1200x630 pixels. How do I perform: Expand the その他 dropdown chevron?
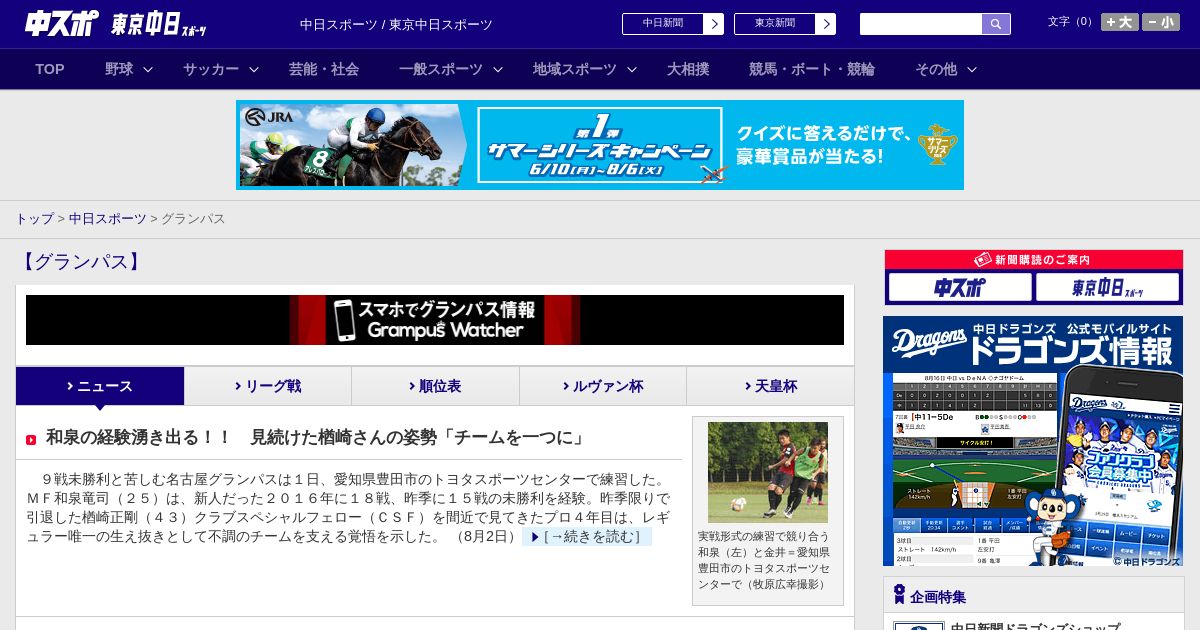pos(971,70)
